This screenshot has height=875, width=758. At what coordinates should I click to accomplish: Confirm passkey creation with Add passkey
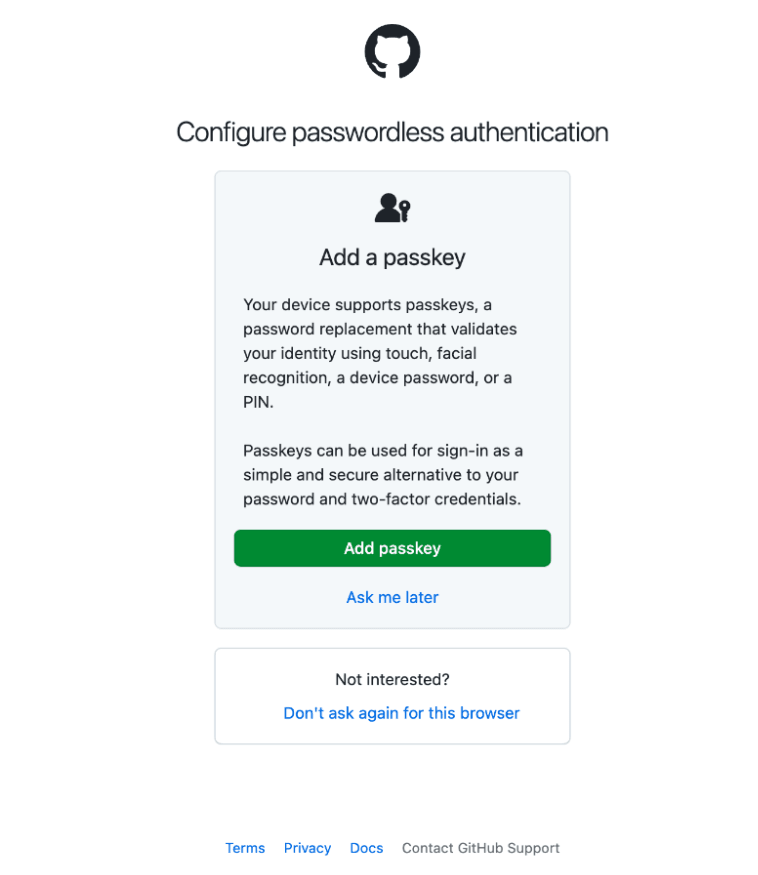point(392,548)
